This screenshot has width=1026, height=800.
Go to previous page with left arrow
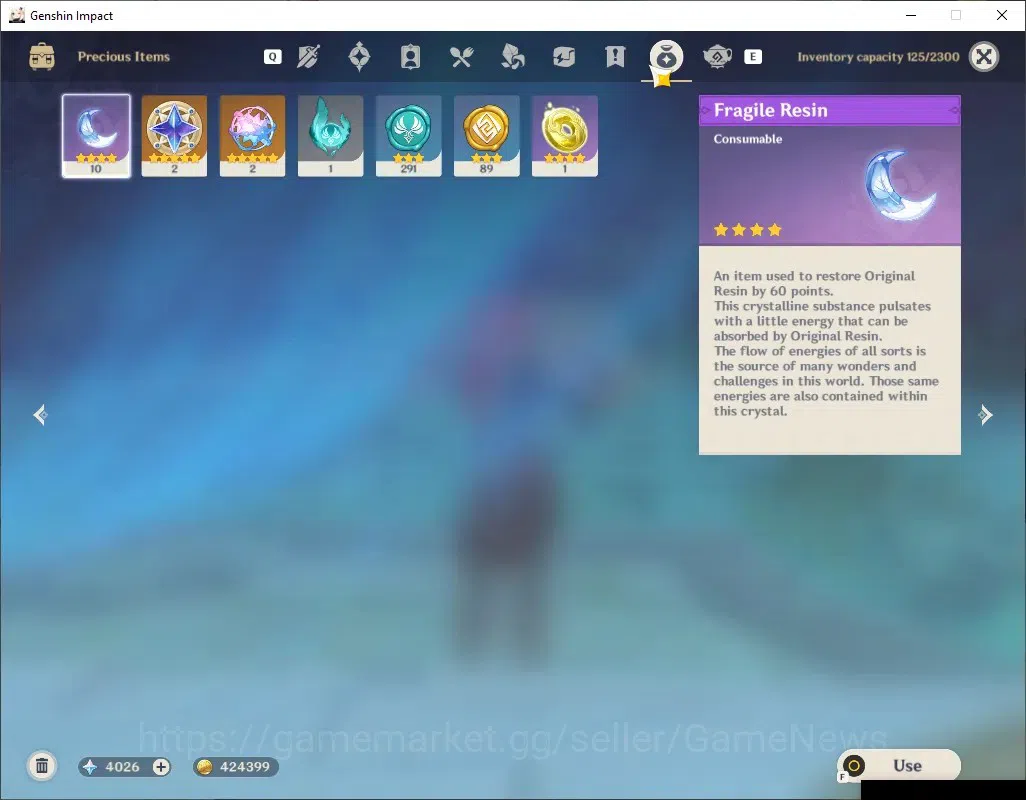pos(41,415)
